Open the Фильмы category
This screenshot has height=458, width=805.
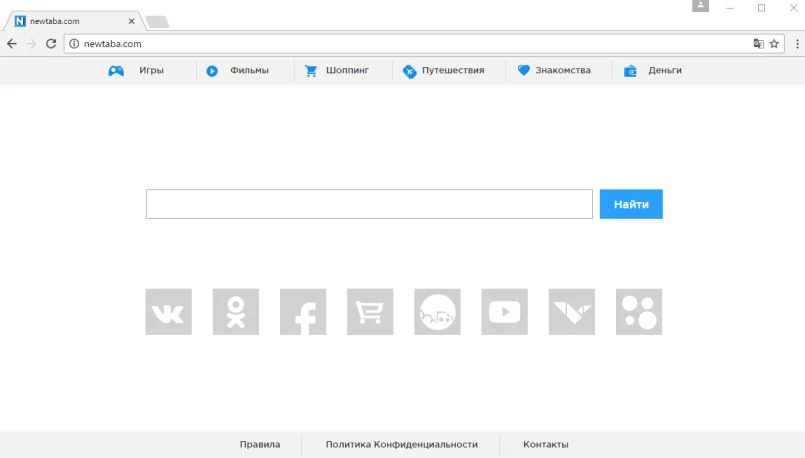pos(249,70)
